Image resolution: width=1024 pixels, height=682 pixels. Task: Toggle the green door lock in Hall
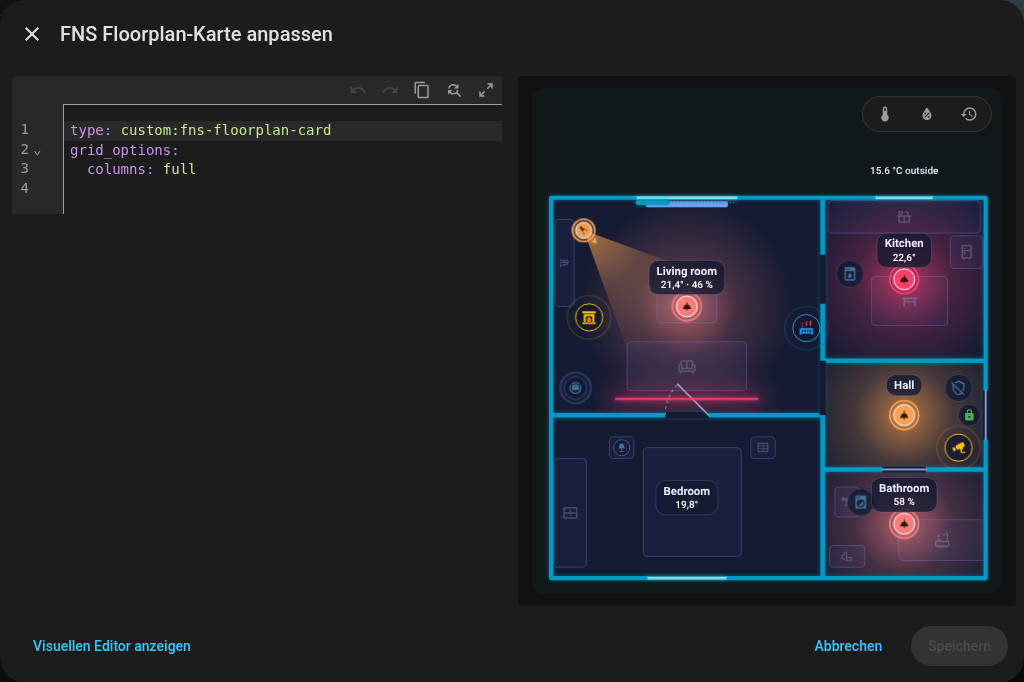(969, 415)
